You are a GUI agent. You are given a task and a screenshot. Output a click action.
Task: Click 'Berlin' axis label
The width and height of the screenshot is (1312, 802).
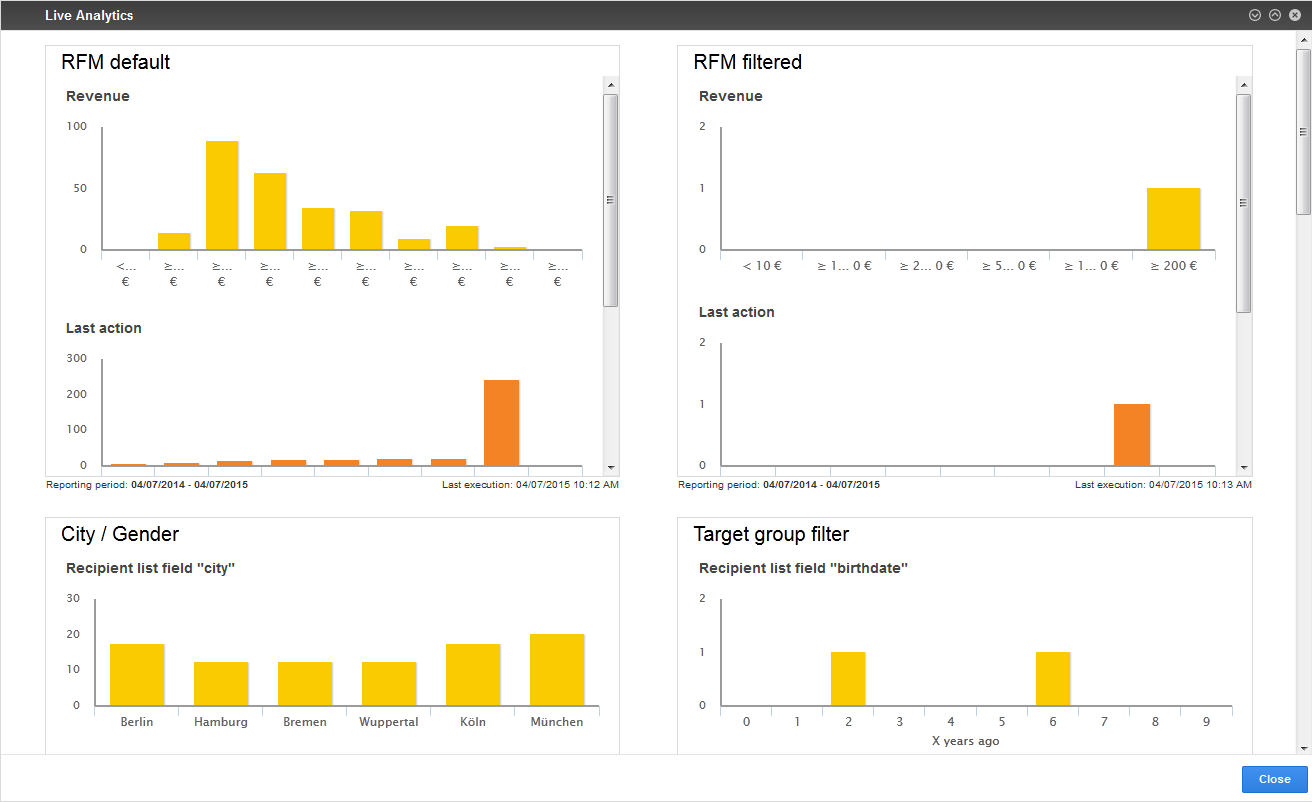pos(137,722)
